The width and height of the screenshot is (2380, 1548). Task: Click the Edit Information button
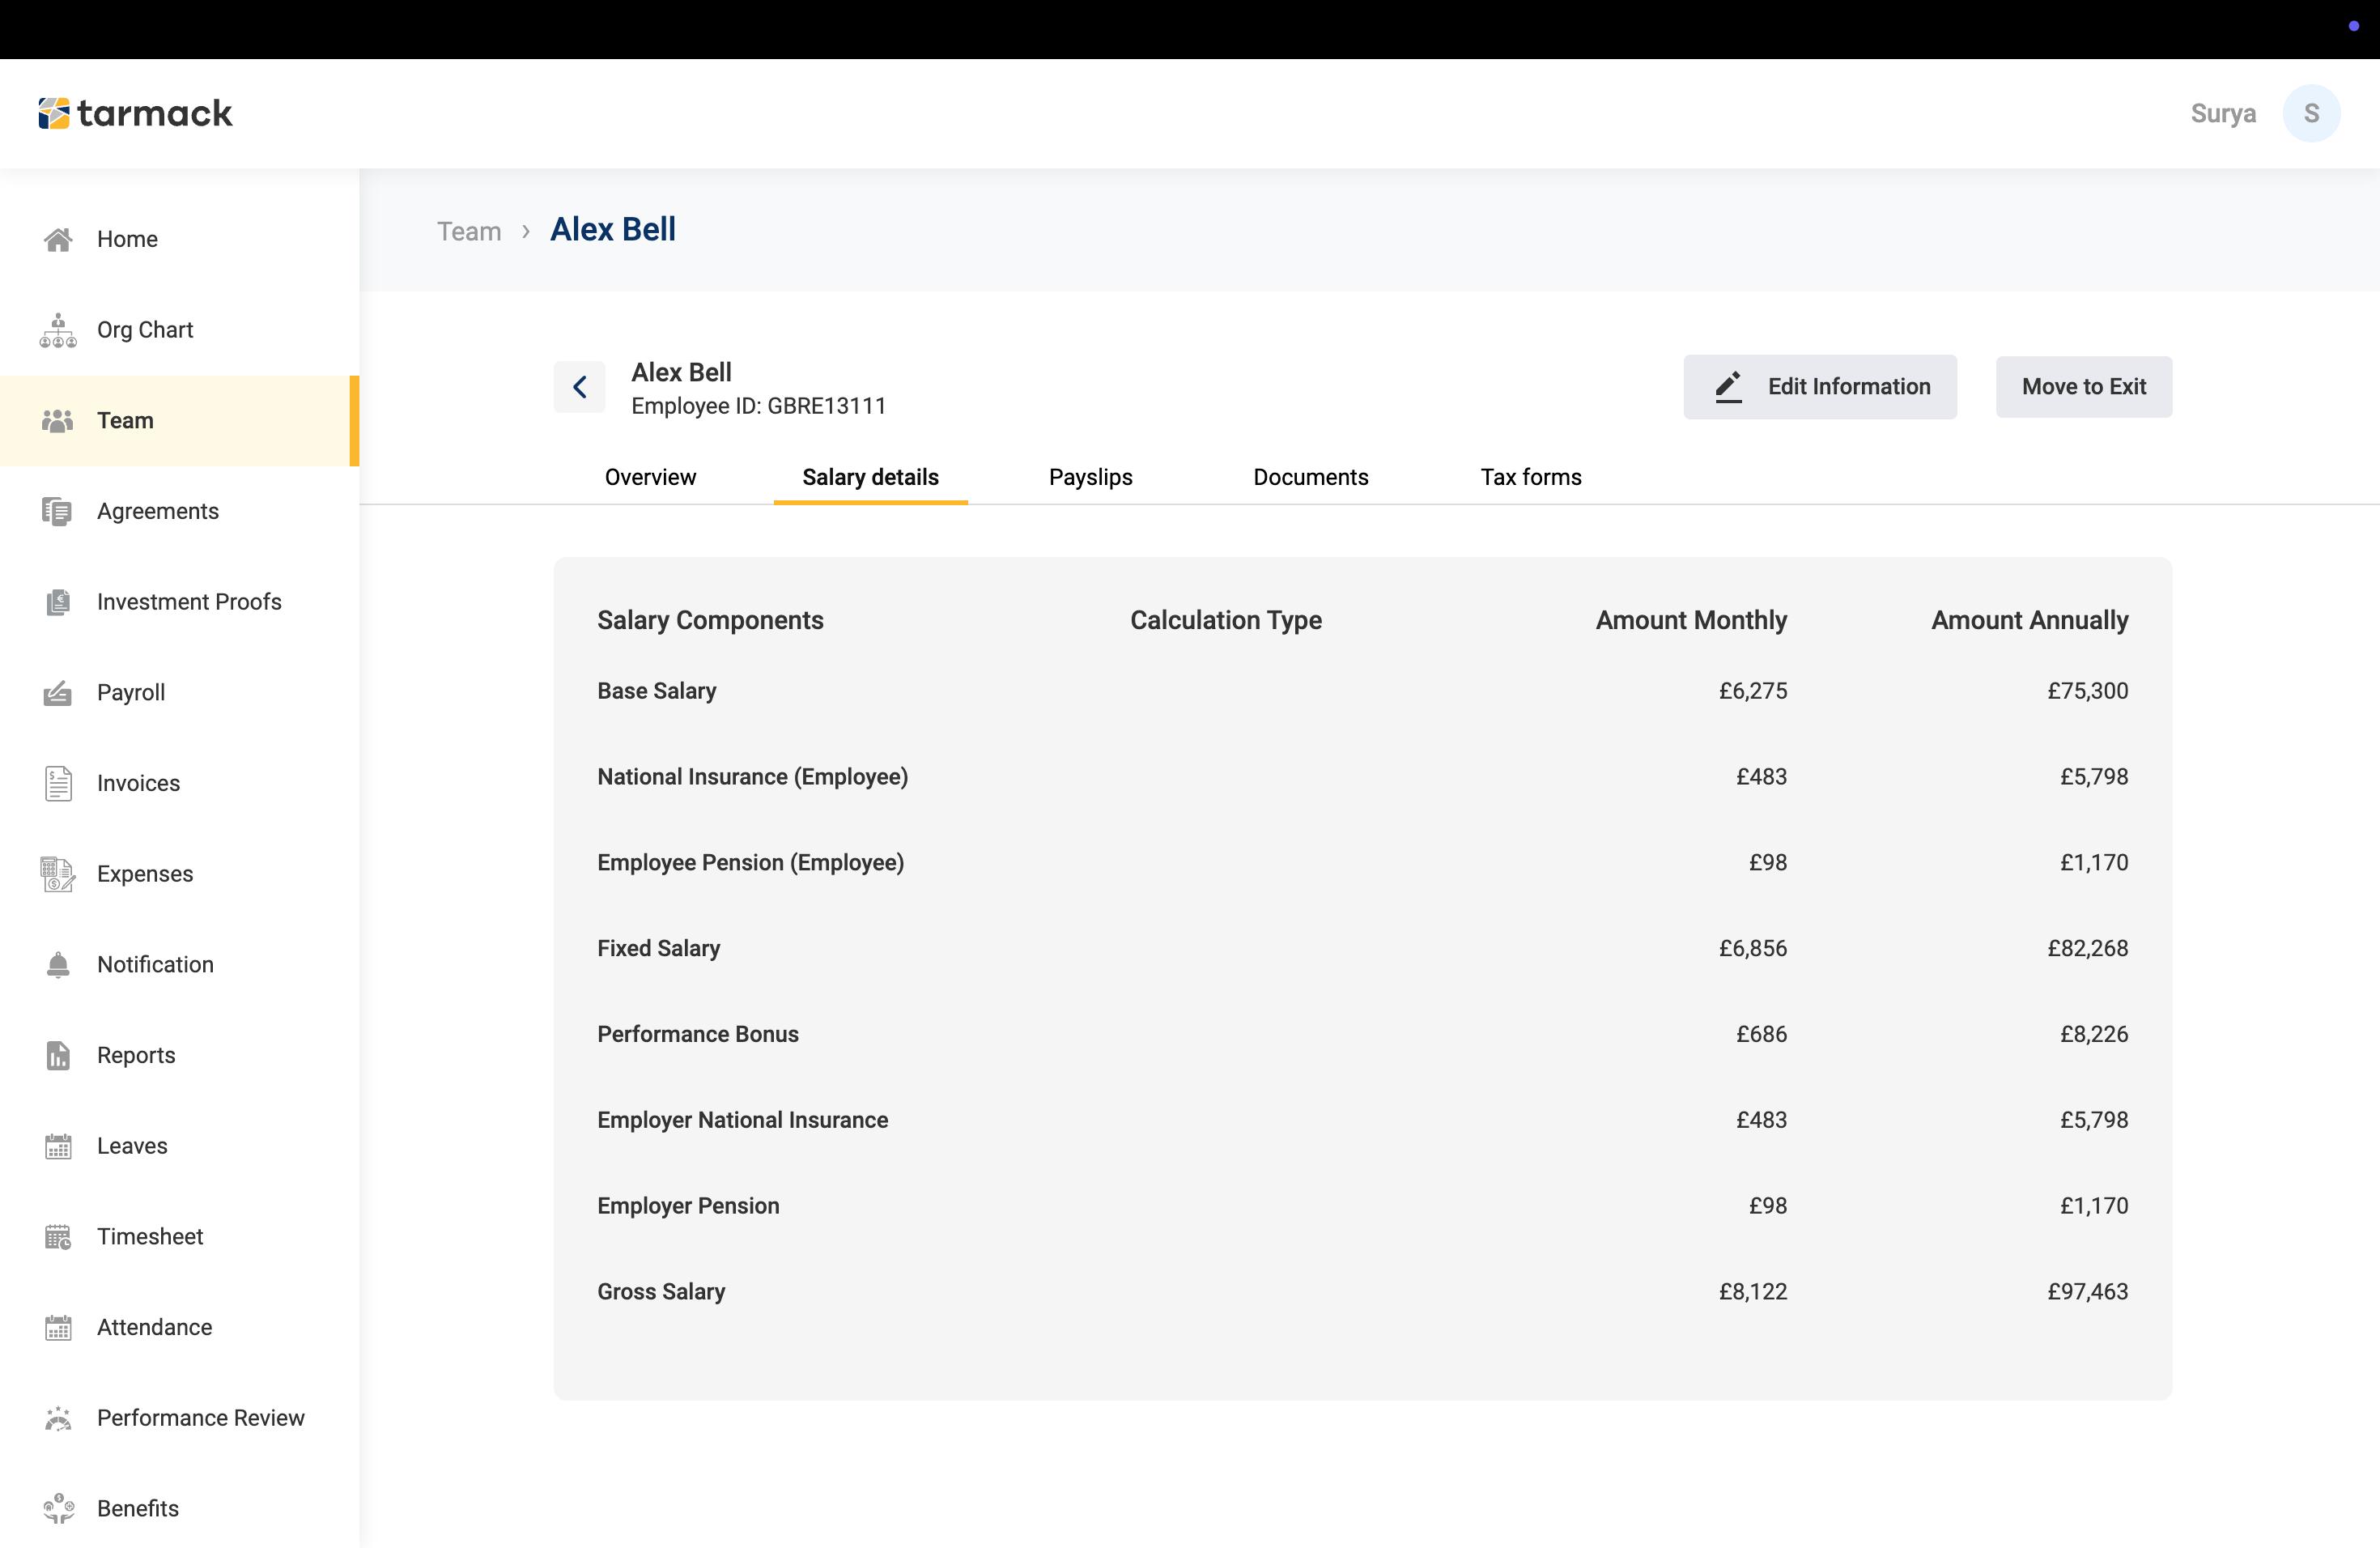point(1819,387)
